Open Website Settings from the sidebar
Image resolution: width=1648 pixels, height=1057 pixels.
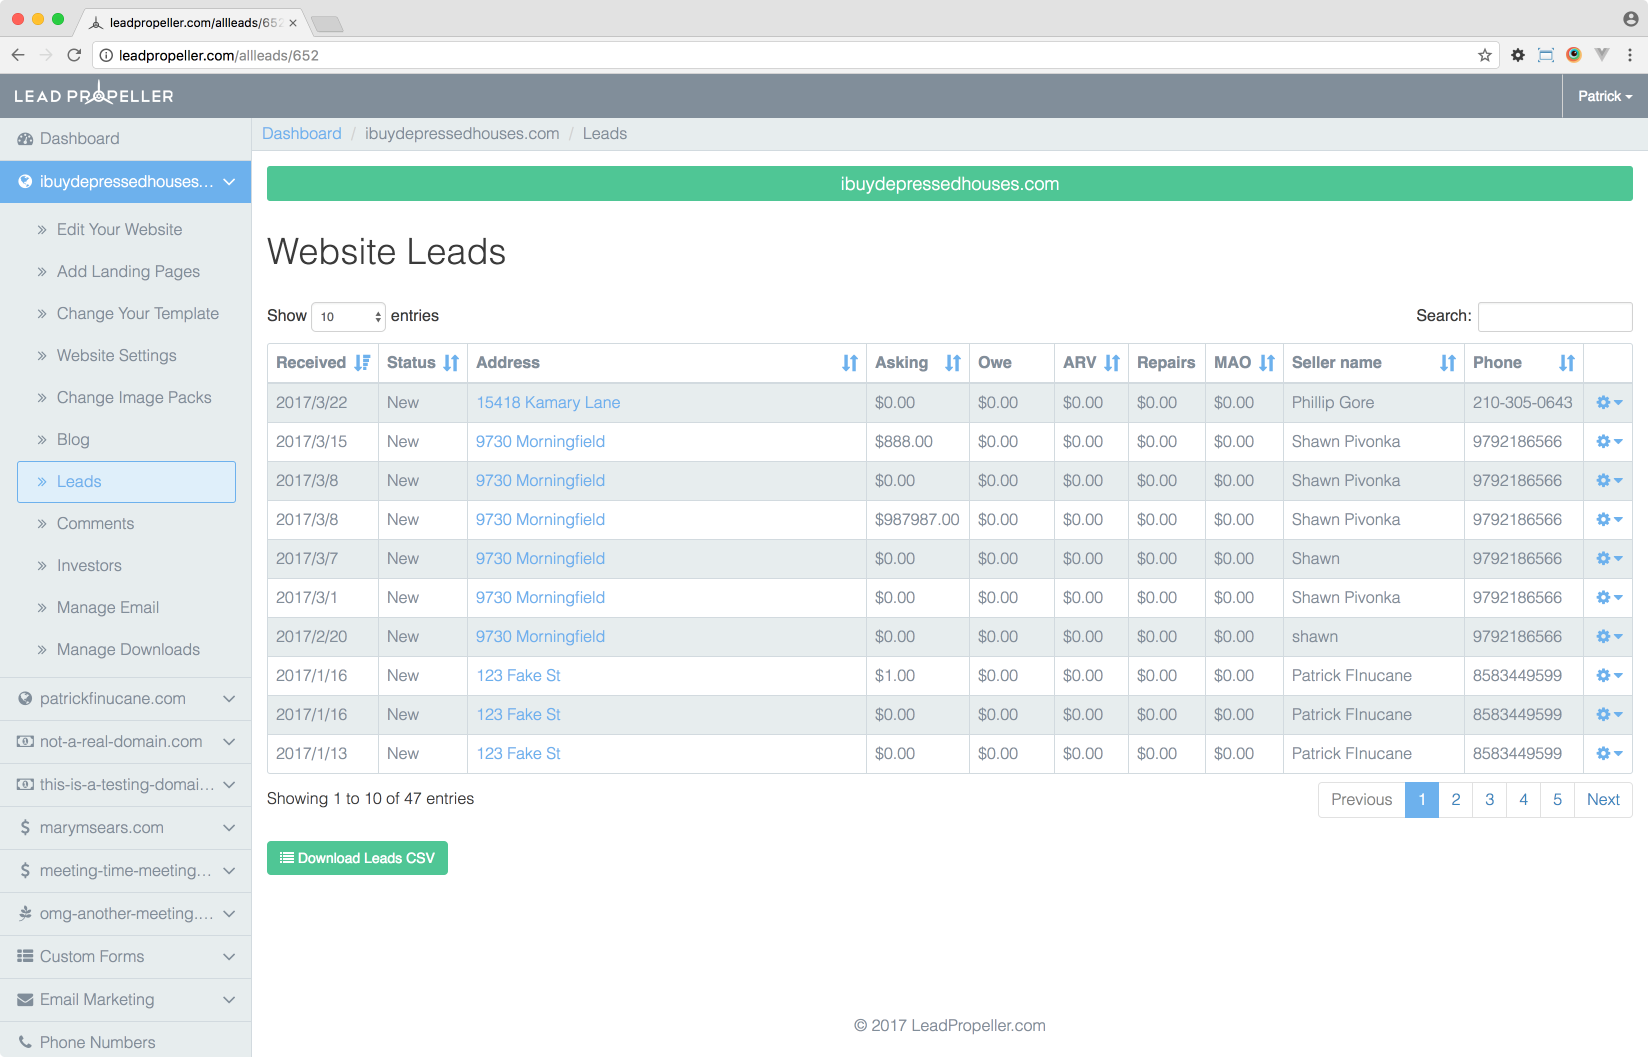[117, 355]
